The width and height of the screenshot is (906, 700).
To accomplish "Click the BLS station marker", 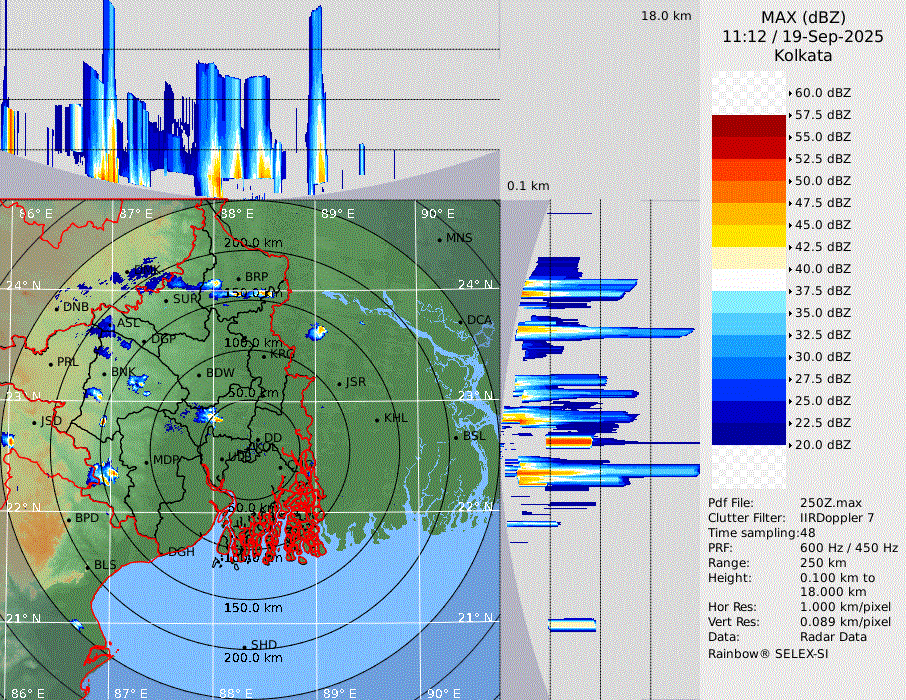I will pos(87,566).
